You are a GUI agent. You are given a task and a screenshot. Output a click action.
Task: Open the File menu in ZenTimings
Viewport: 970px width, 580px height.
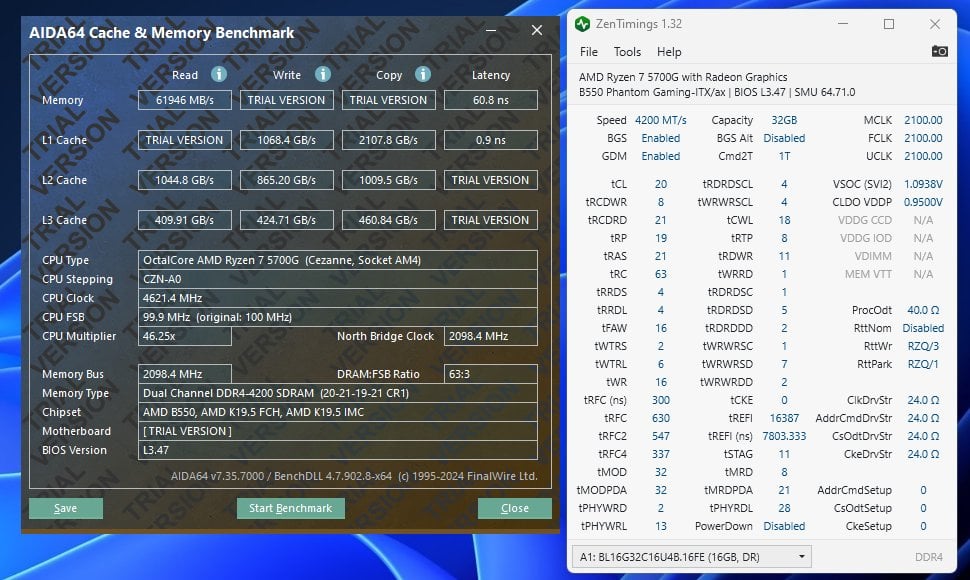tap(588, 52)
